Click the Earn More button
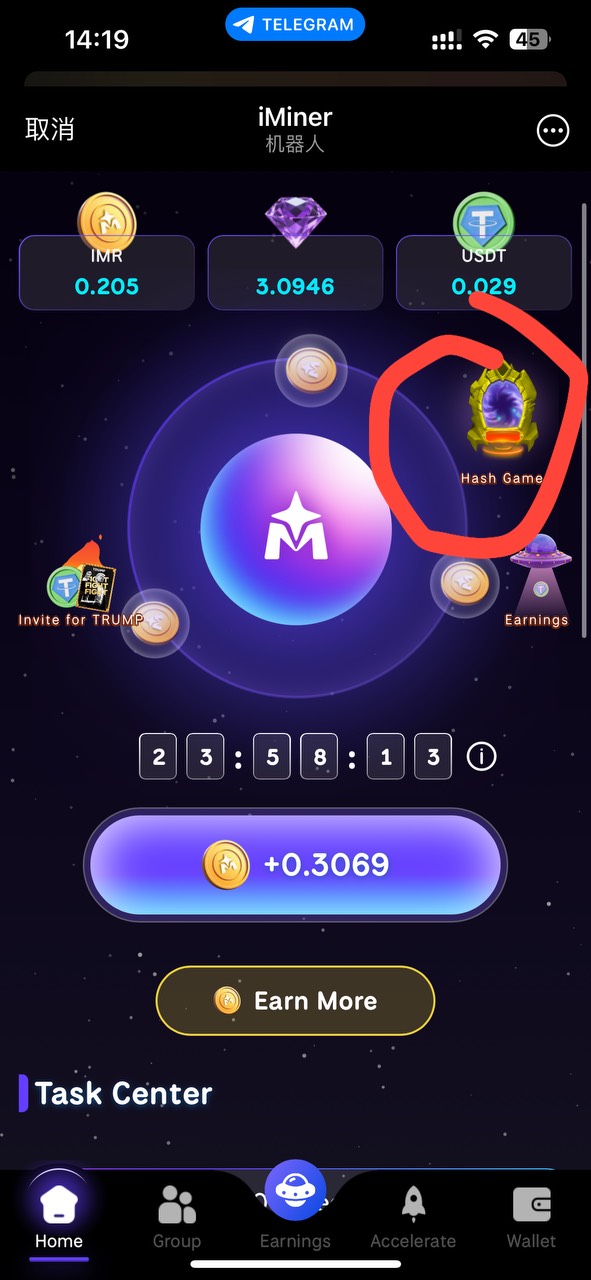591x1280 pixels. click(296, 1000)
